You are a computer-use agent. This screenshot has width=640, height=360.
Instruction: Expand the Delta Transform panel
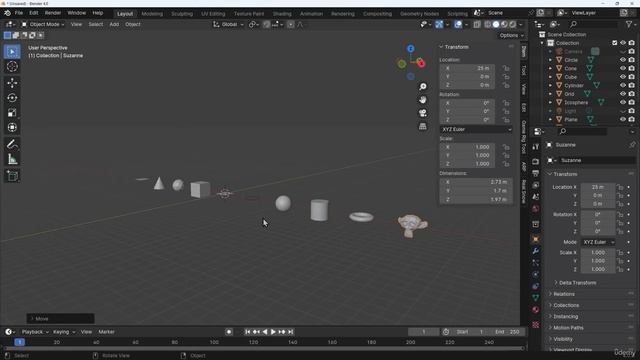(577, 283)
